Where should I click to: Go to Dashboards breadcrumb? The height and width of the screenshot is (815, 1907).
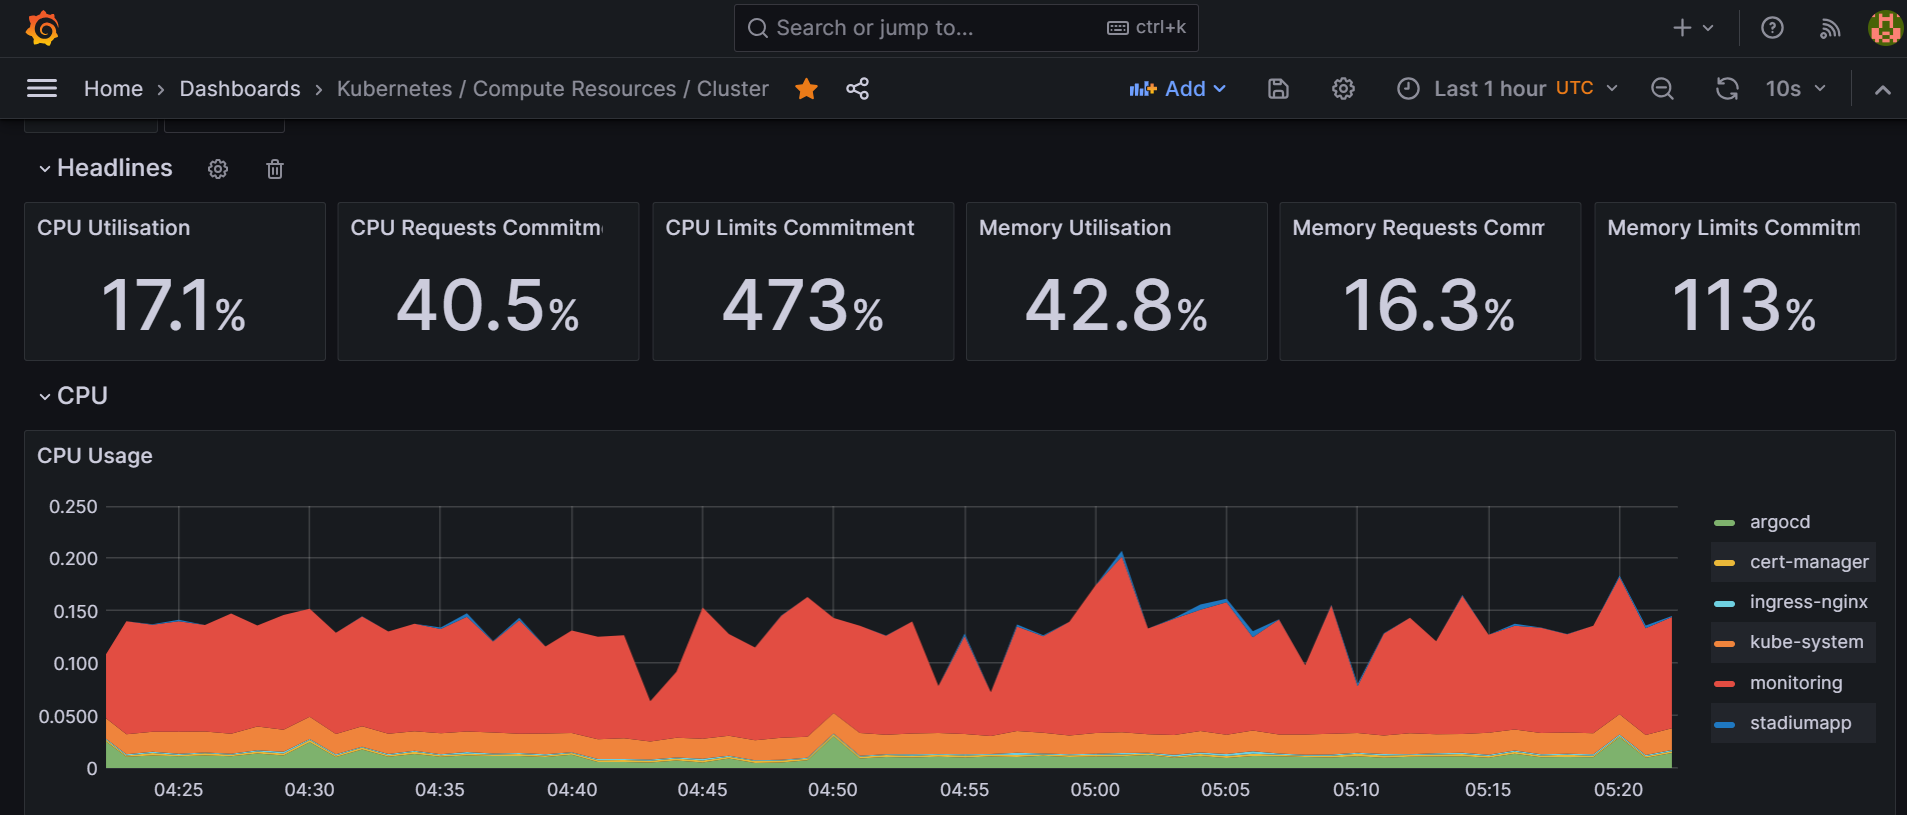240,89
